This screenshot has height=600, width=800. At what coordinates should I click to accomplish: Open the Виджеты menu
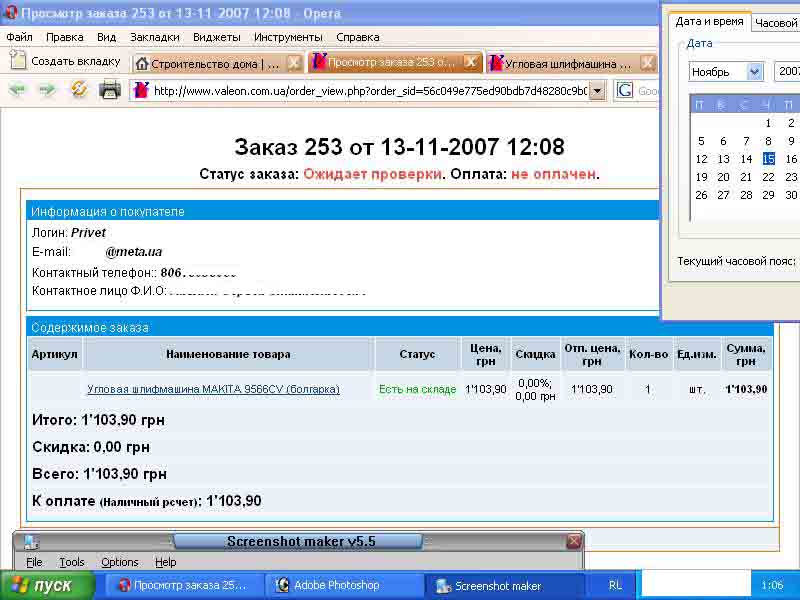pyautogui.click(x=217, y=37)
